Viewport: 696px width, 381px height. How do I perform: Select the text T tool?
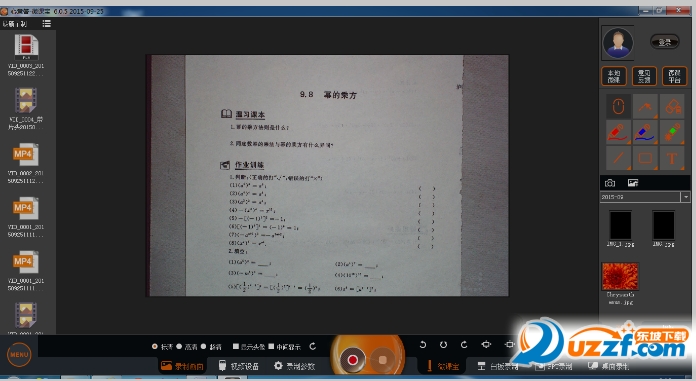pyautogui.click(x=672, y=158)
